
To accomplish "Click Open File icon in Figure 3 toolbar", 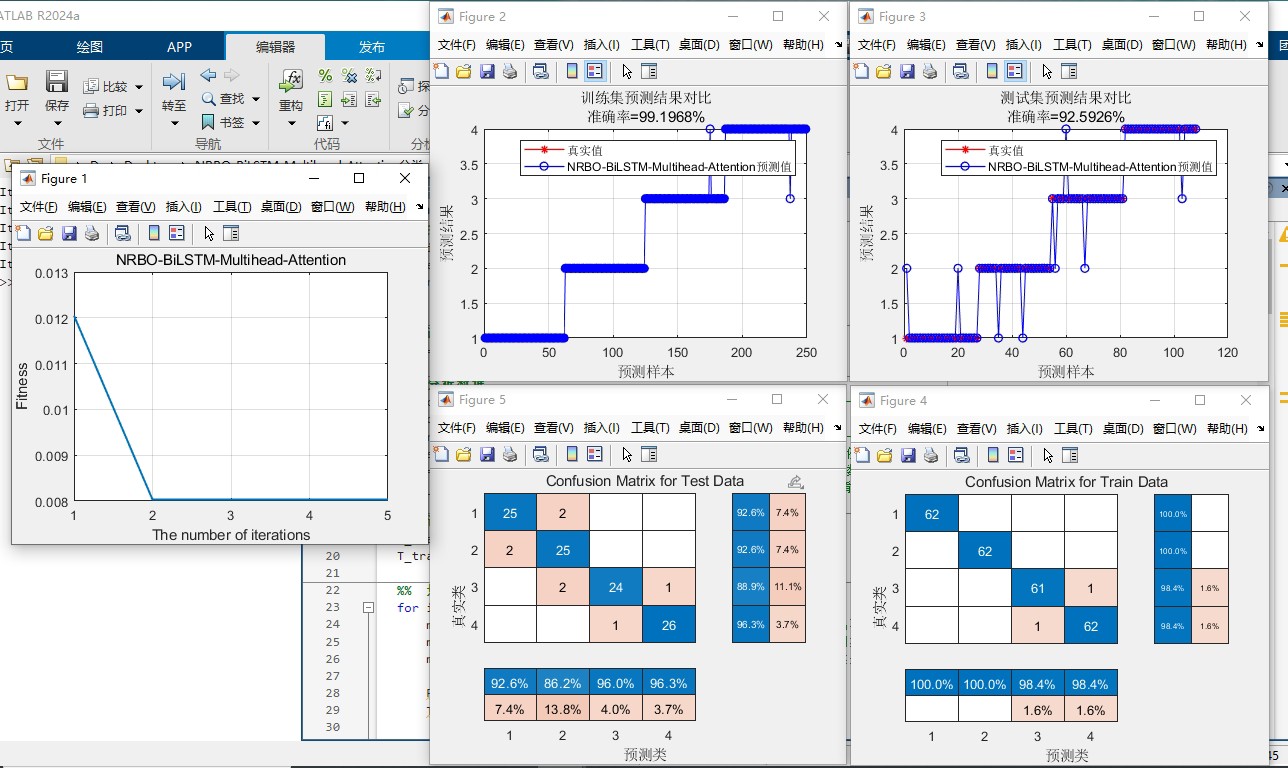I will 884,71.
